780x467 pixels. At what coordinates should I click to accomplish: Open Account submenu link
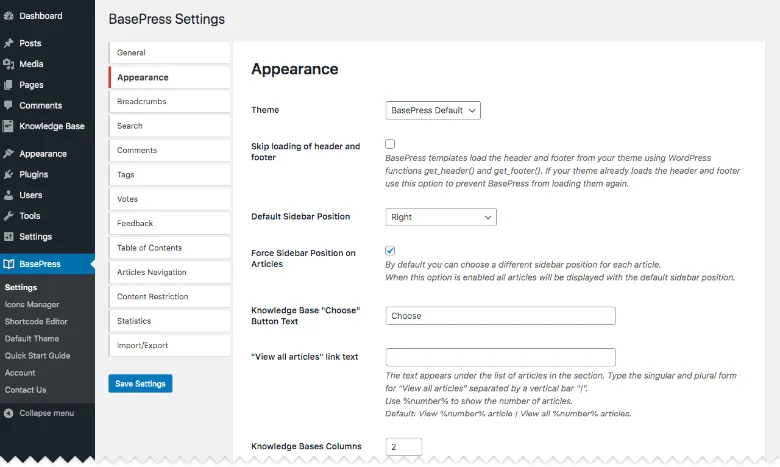20,373
